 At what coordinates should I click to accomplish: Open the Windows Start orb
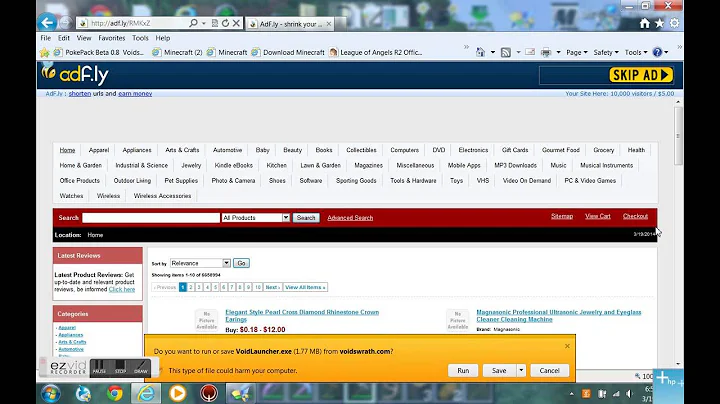point(51,393)
